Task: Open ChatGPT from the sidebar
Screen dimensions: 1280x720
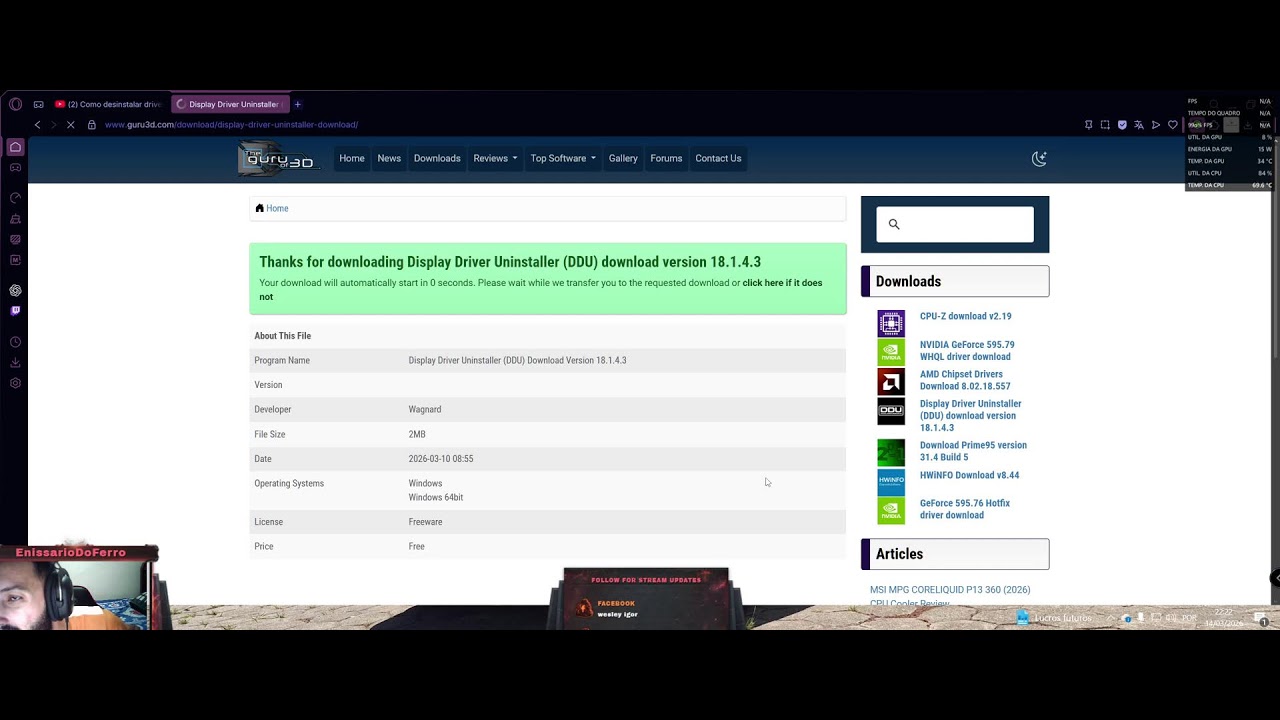Action: pyautogui.click(x=15, y=290)
